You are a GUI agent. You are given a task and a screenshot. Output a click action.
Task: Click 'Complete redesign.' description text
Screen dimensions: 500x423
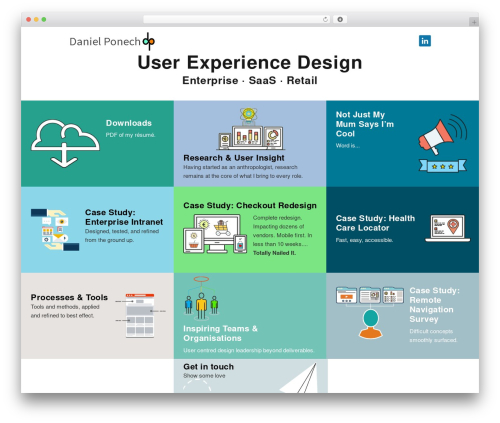[x=277, y=218]
